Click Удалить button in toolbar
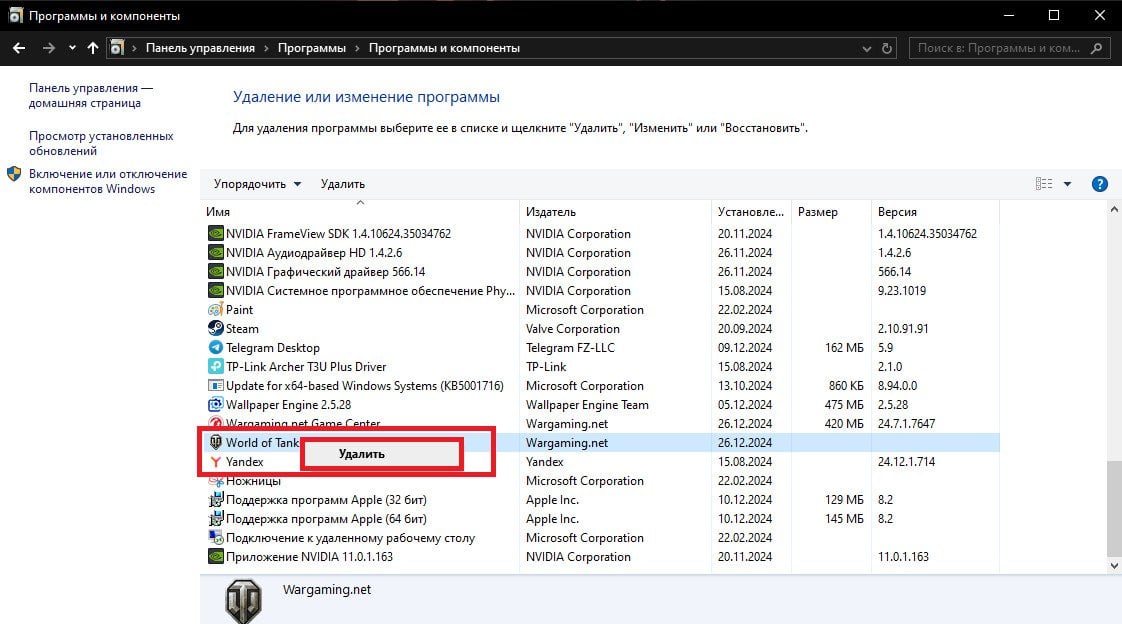 click(x=343, y=184)
